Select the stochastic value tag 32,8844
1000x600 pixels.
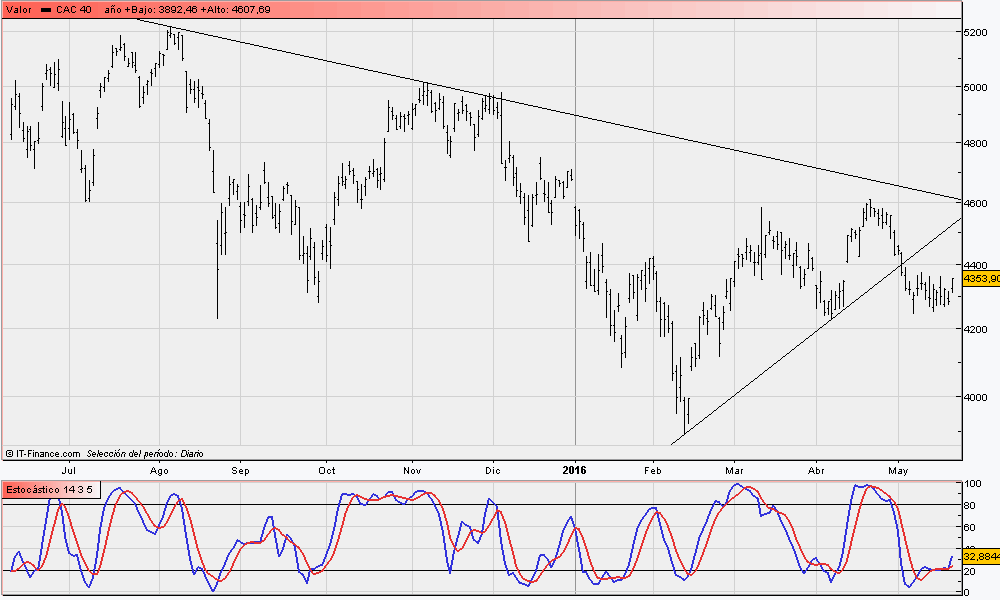pyautogui.click(x=980, y=555)
